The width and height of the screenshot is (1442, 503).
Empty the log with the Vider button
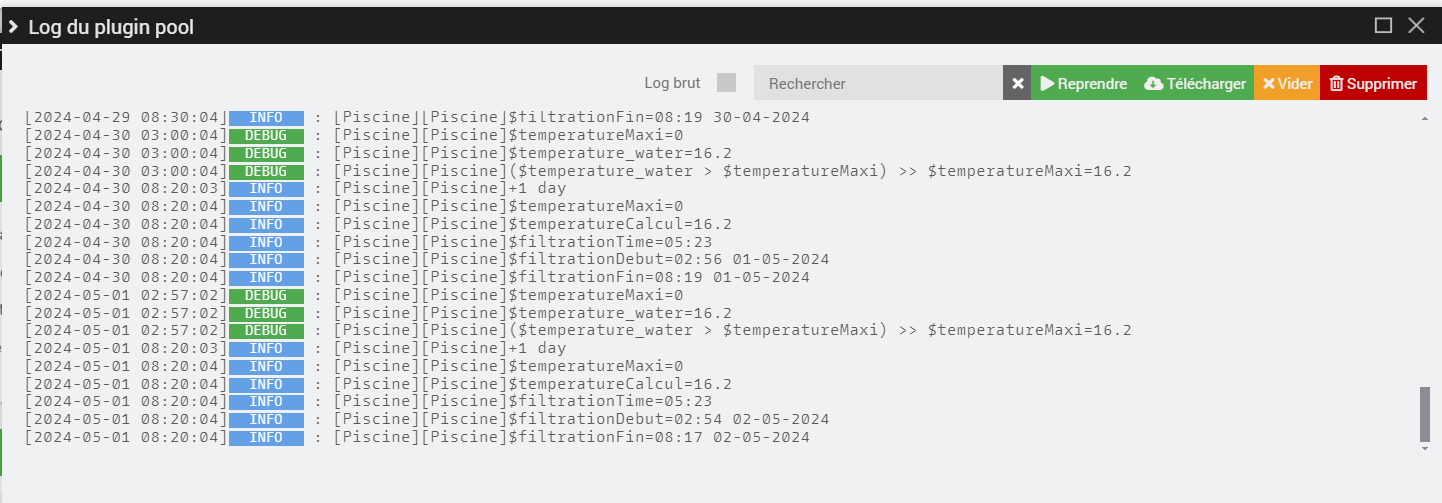tap(1287, 84)
